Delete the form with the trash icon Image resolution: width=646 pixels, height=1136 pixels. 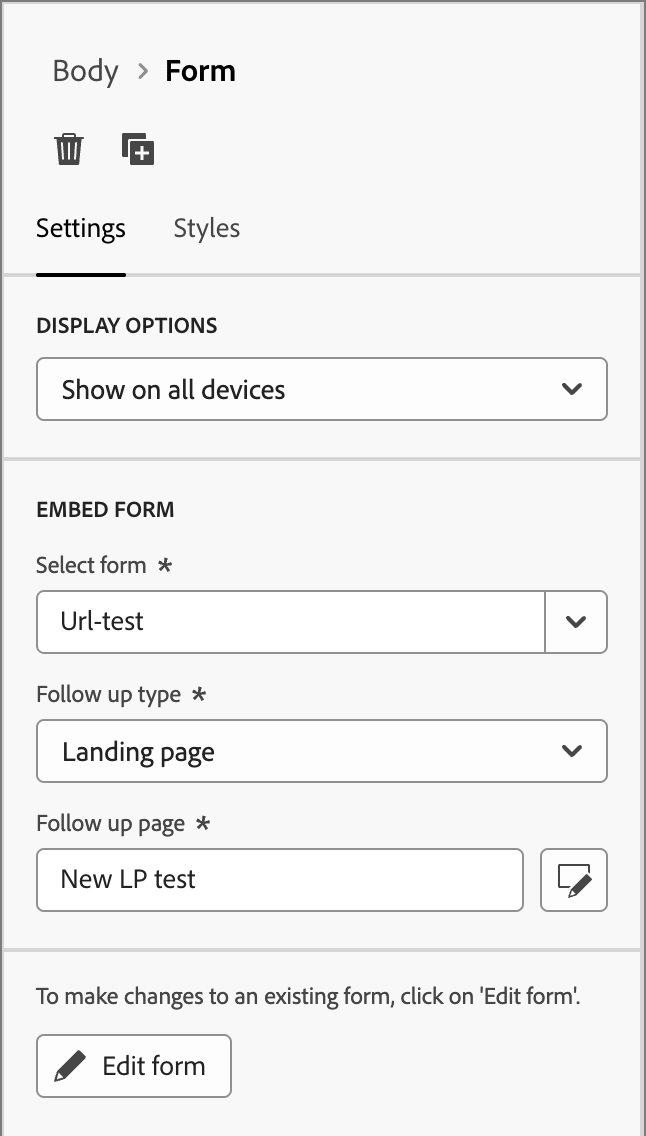69,149
